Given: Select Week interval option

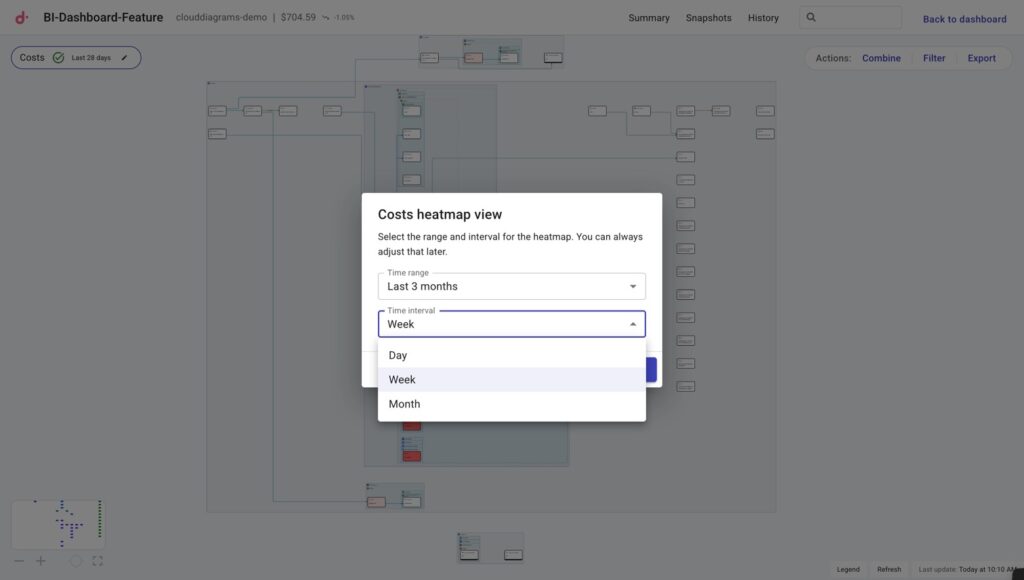Looking at the screenshot, I should pos(402,380).
